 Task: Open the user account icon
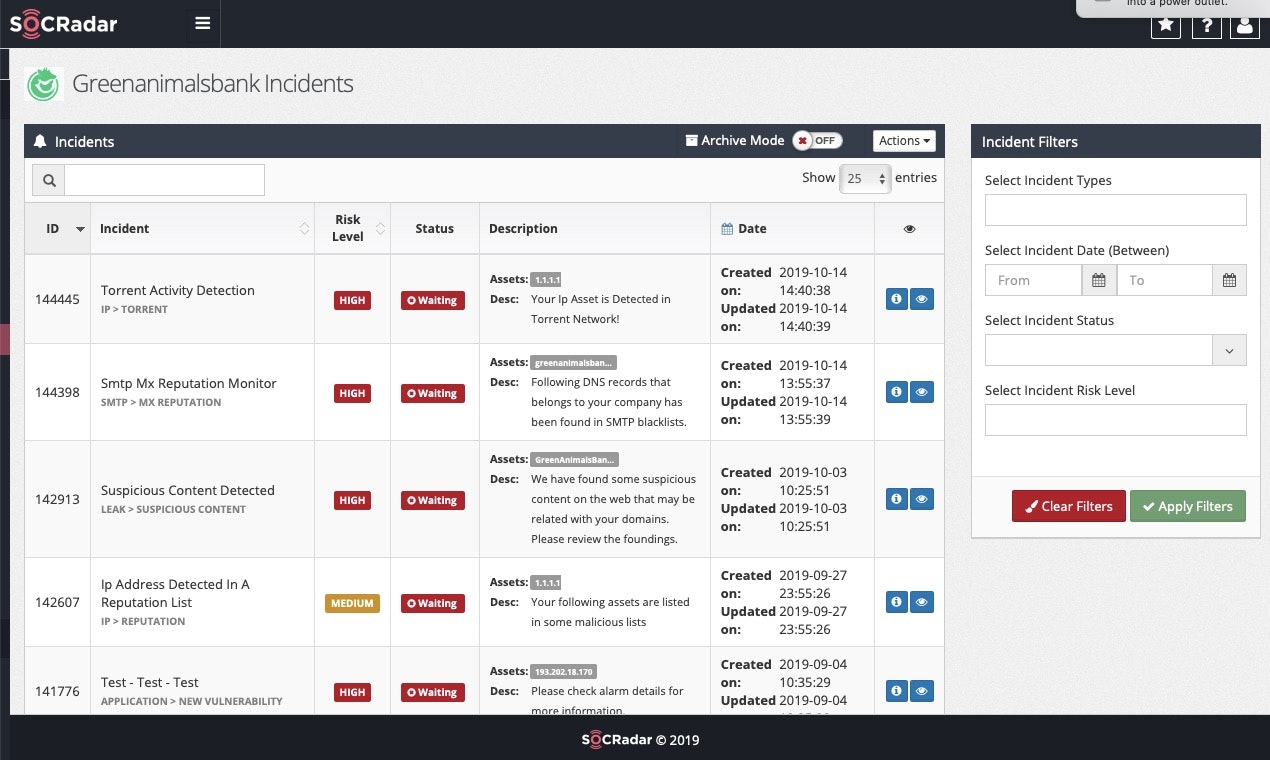tap(1245, 25)
